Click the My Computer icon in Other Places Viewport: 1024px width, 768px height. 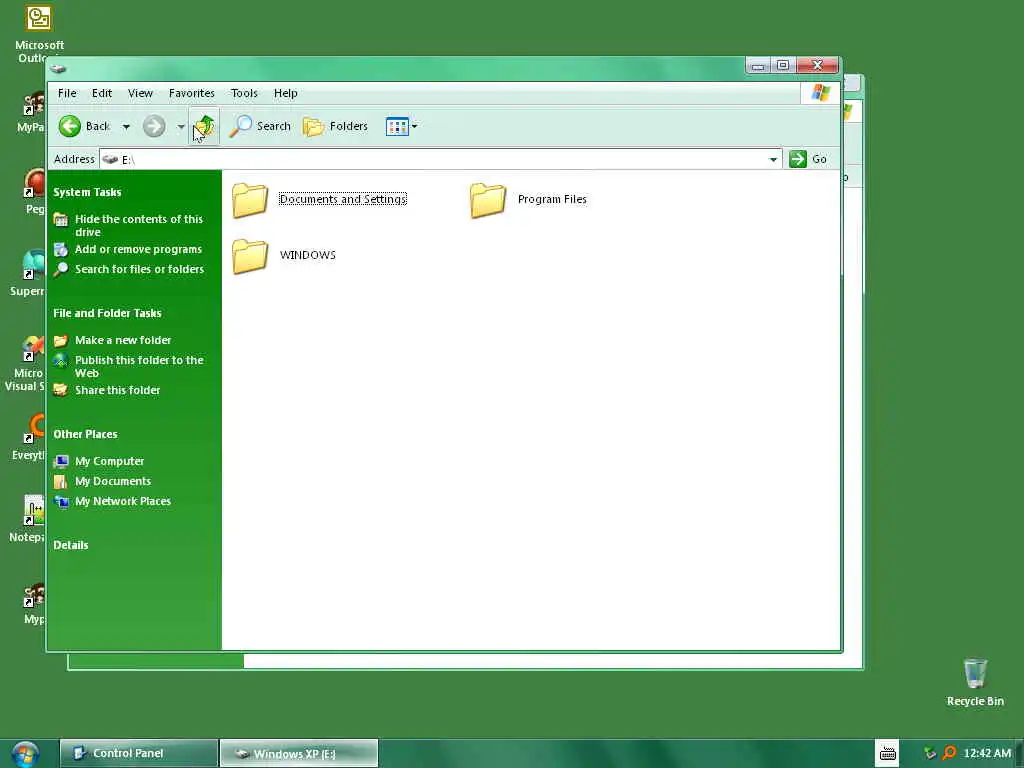61,462
